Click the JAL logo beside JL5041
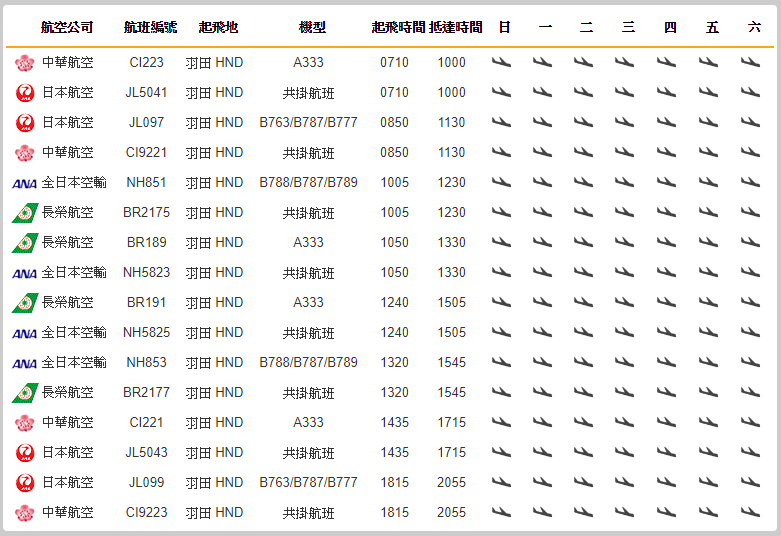Screen dimensions: 781x536 25,93
